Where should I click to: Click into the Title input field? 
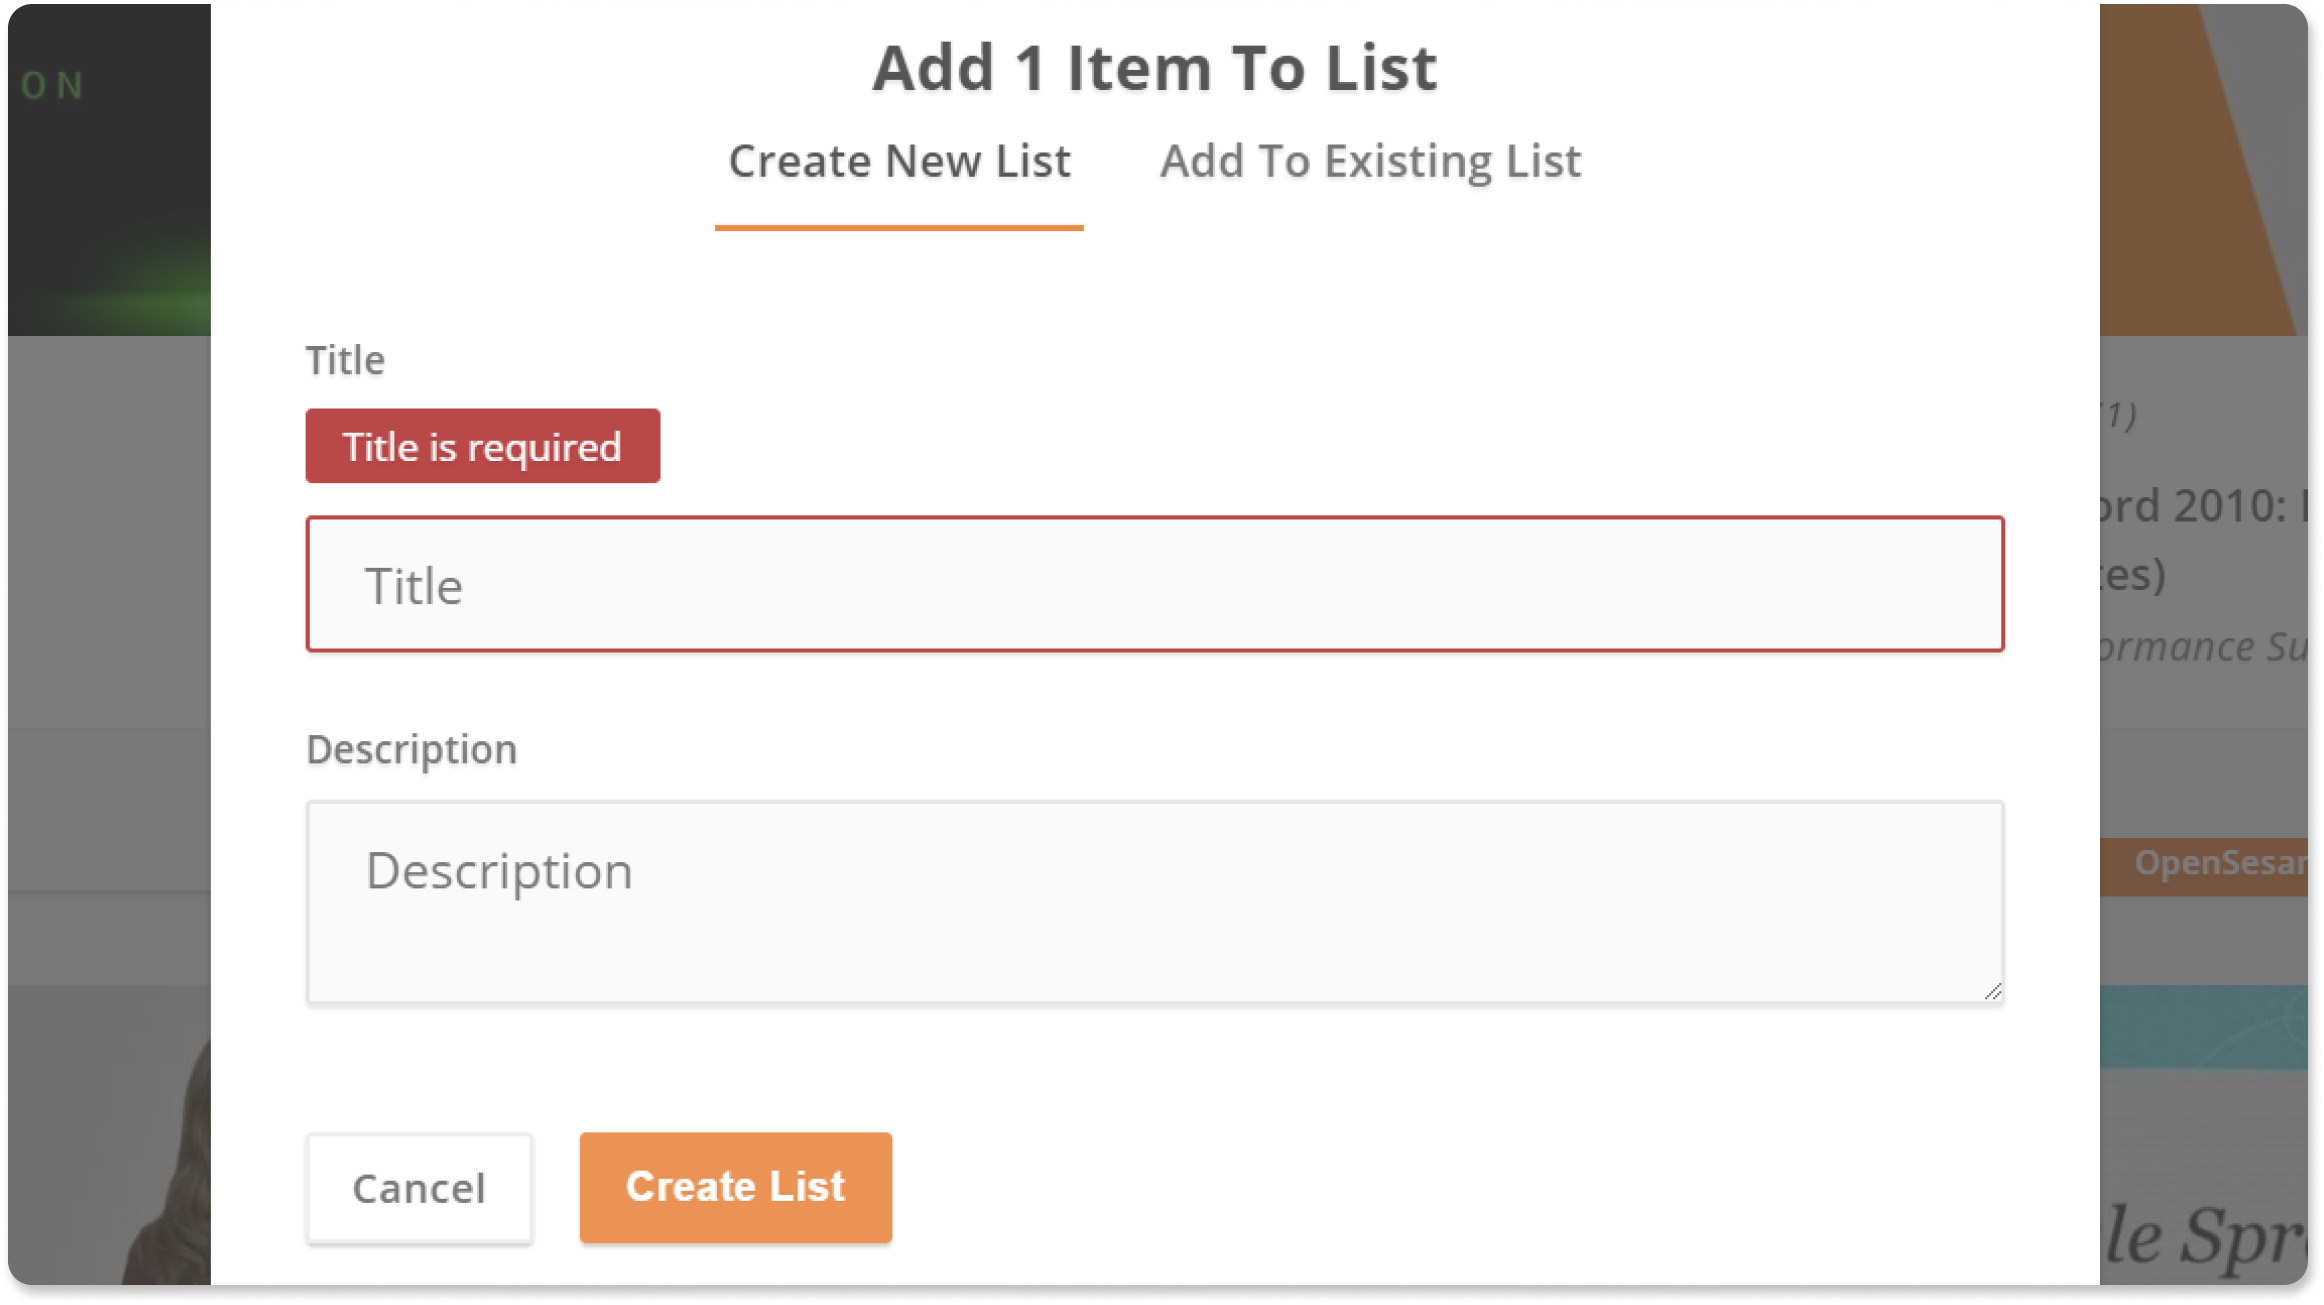pyautogui.click(x=1155, y=585)
